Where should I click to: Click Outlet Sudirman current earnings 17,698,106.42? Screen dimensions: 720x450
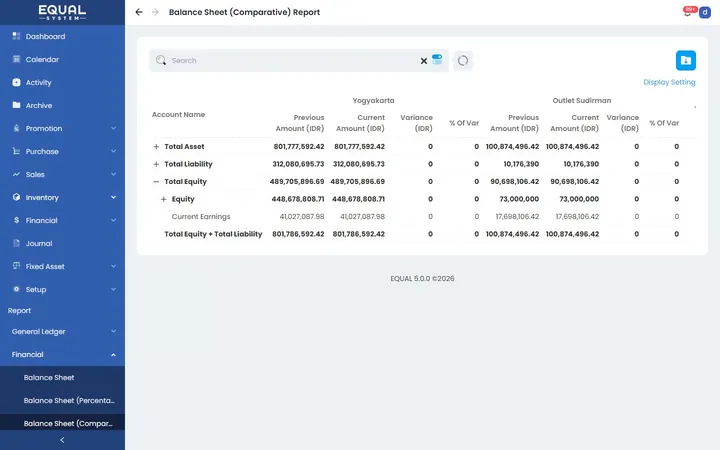(577, 216)
